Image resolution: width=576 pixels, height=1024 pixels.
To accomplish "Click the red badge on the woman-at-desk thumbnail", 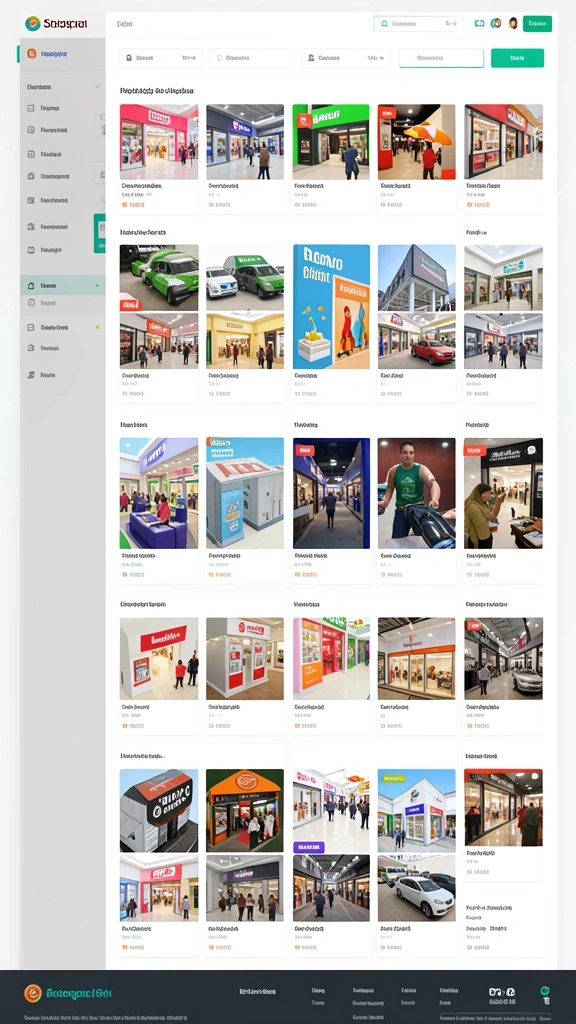I will pyautogui.click(x=474, y=450).
